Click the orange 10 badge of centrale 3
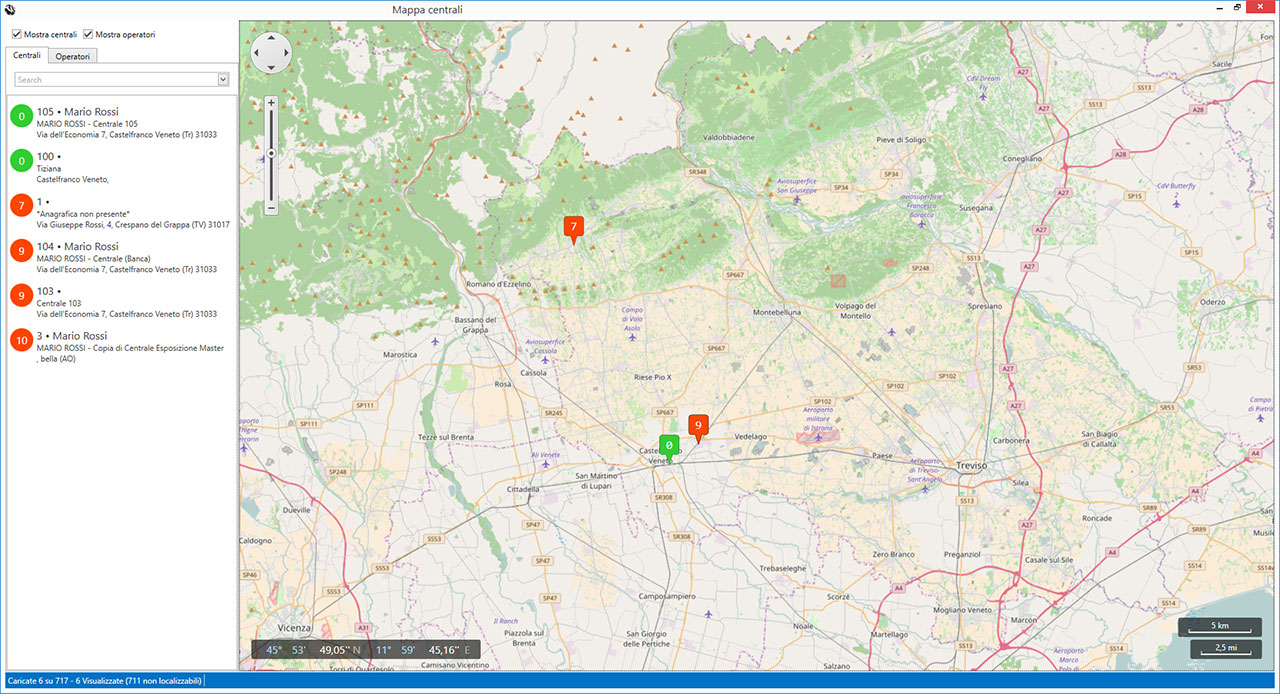This screenshot has width=1280, height=699. pyautogui.click(x=21, y=341)
